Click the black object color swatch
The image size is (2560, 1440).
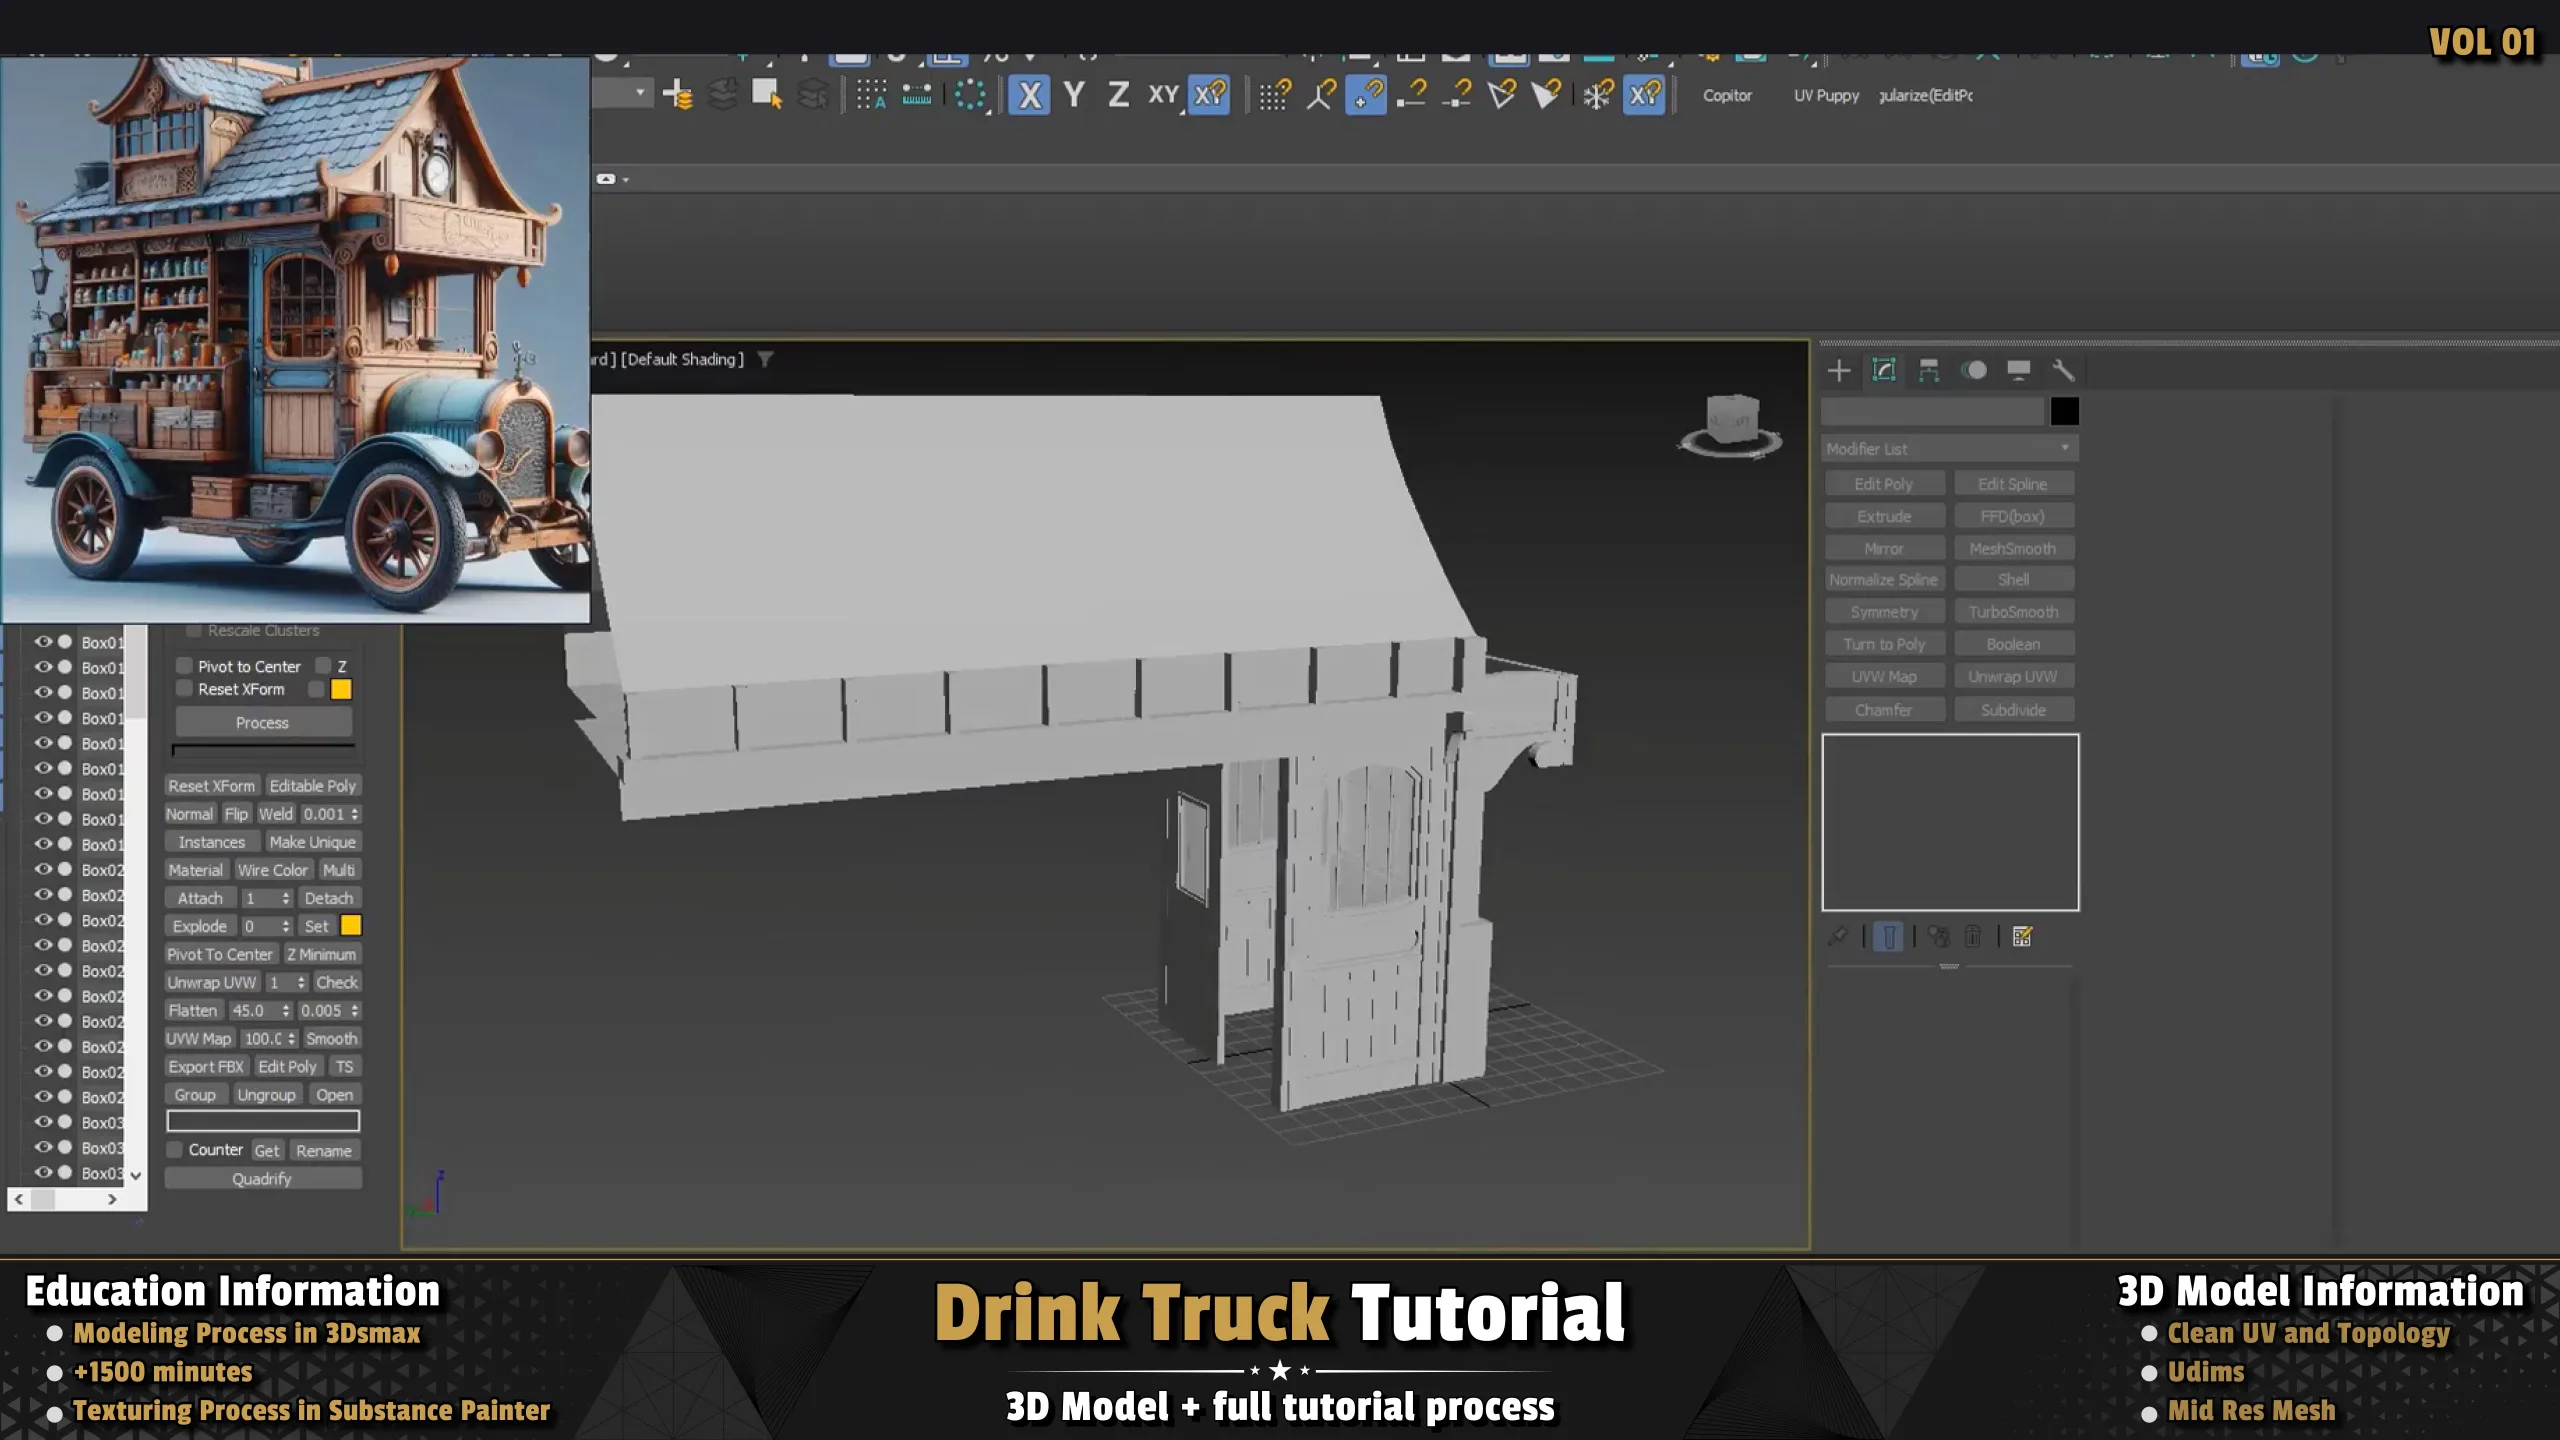pyautogui.click(x=2065, y=411)
